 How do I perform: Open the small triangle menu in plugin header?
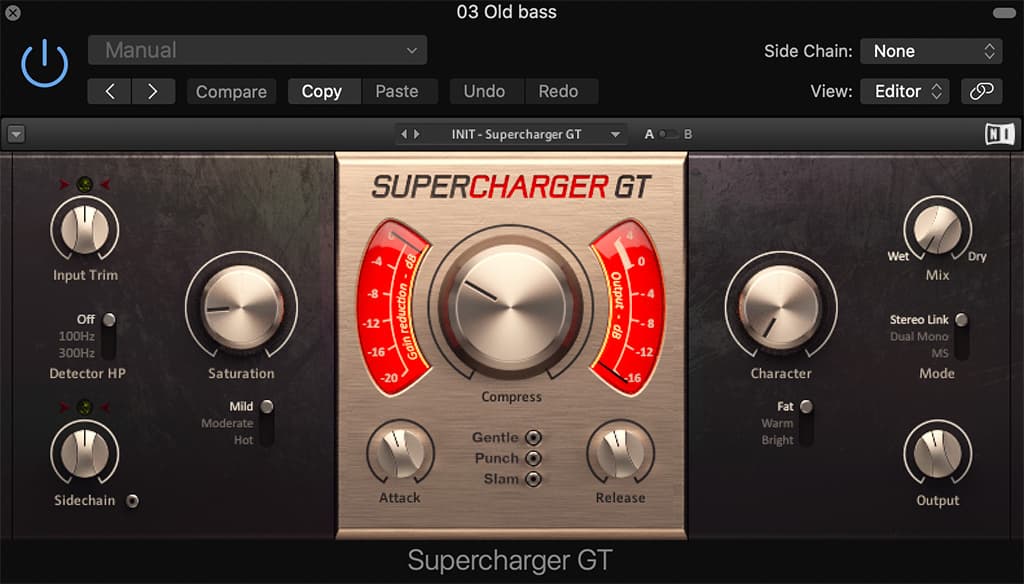(16, 135)
